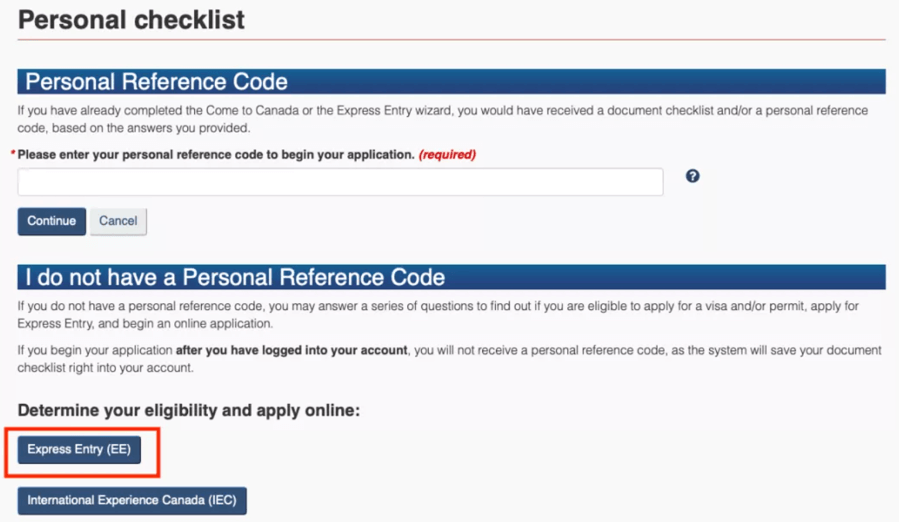The height and width of the screenshot is (522, 899).
Task: Click the paragraph about answering a series of questions
Action: (438, 315)
